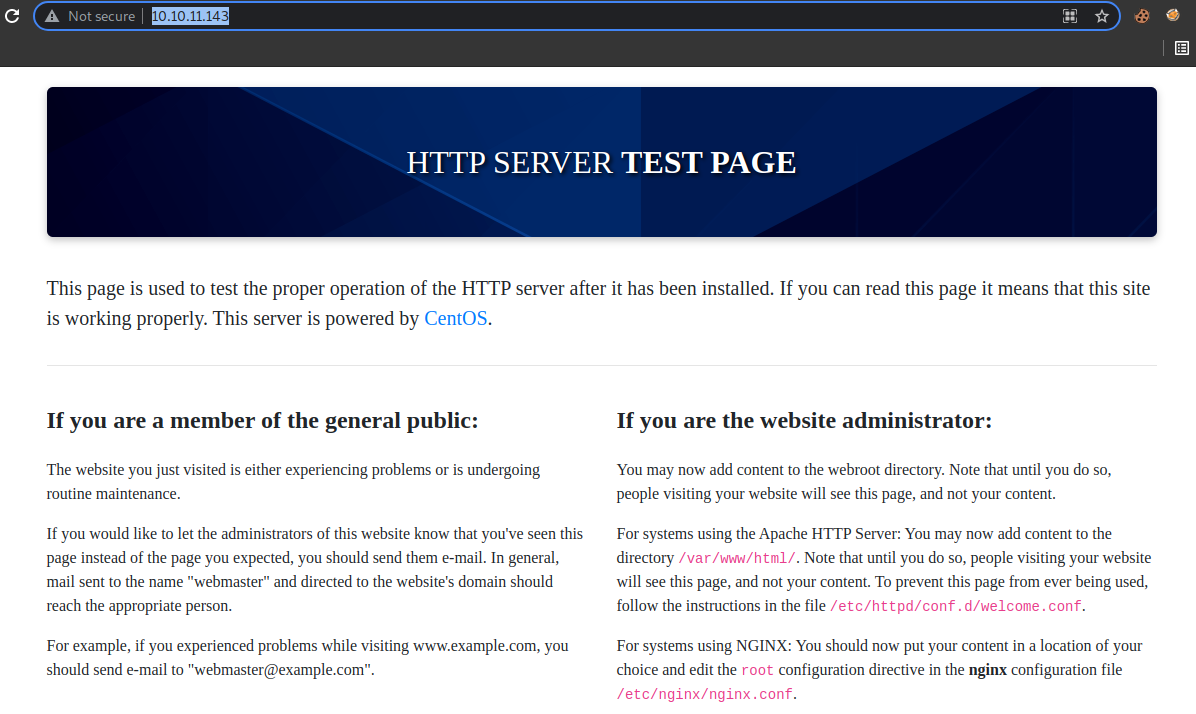
Task: Follow the CentOS link
Action: (456, 319)
